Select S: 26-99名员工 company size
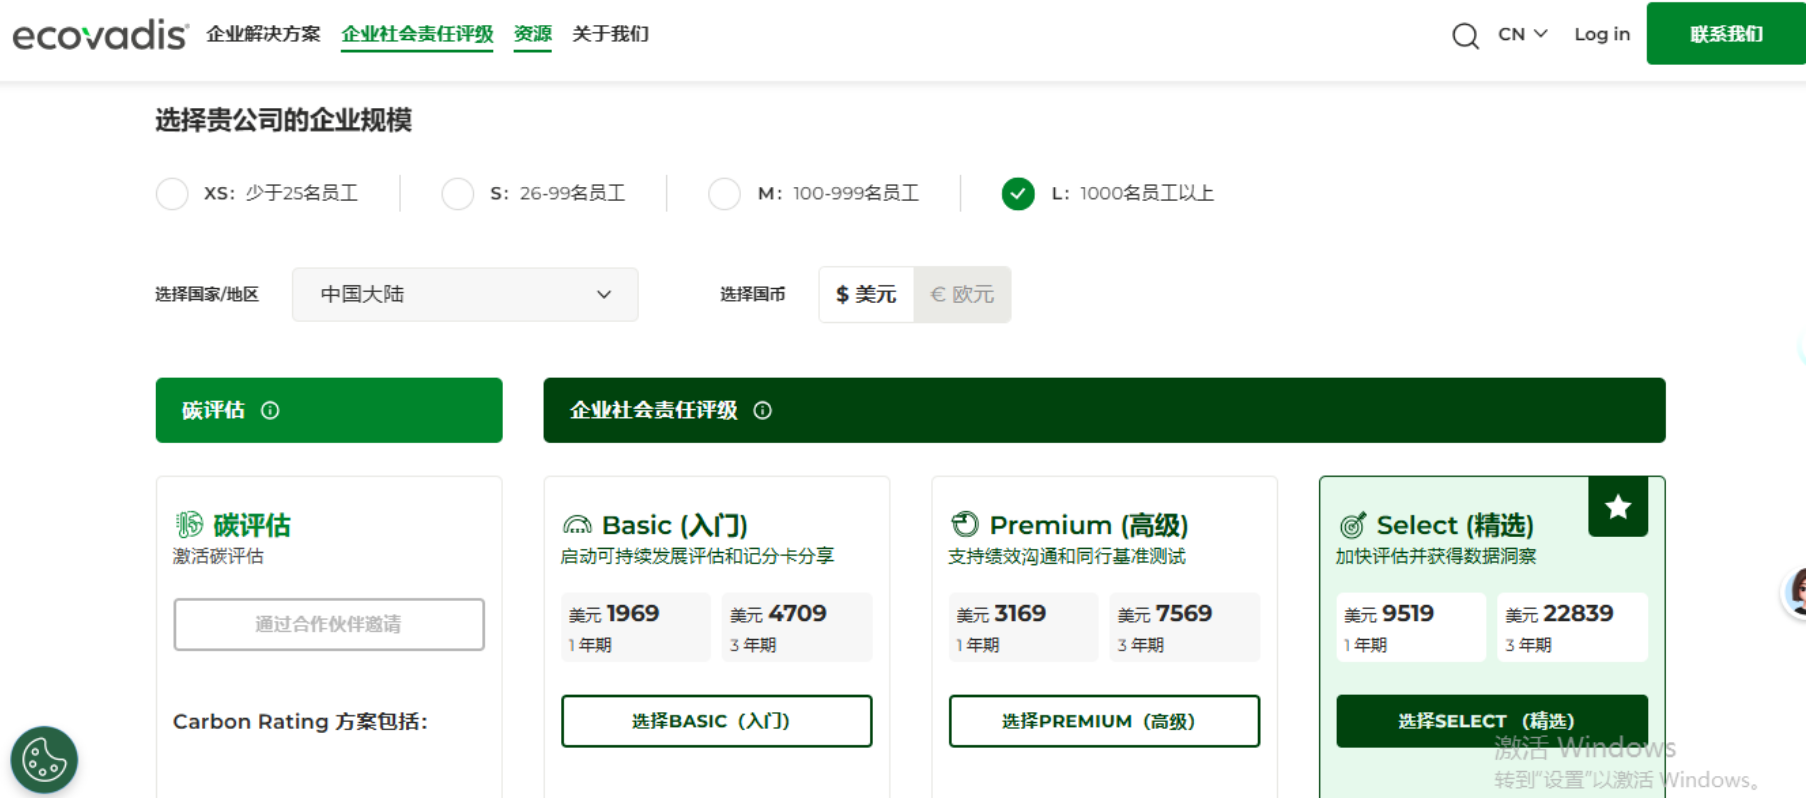This screenshot has width=1806, height=798. pyautogui.click(x=458, y=193)
